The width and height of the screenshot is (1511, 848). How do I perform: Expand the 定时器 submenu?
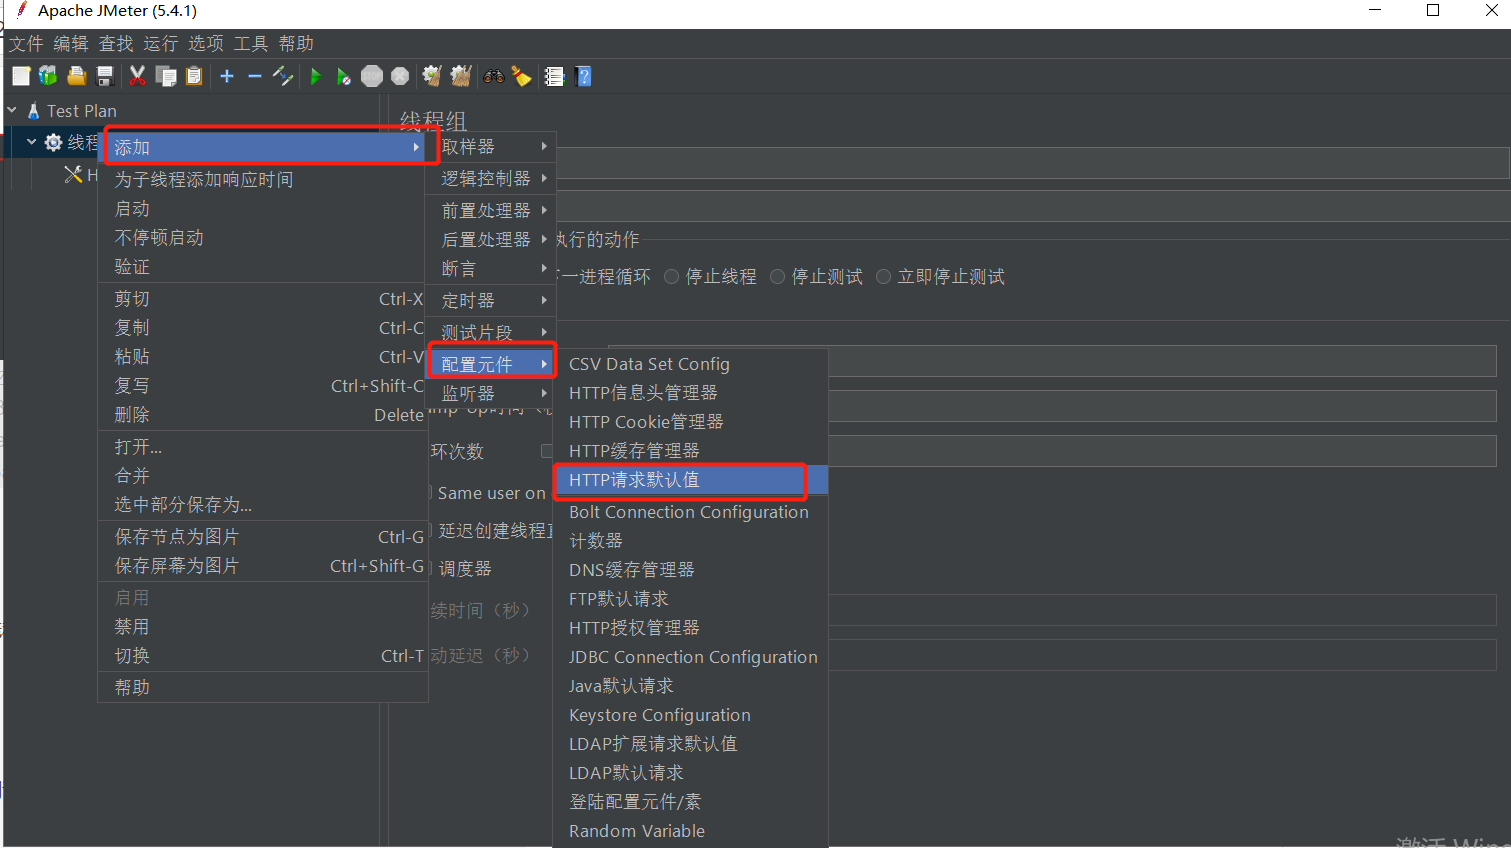pyautogui.click(x=491, y=300)
